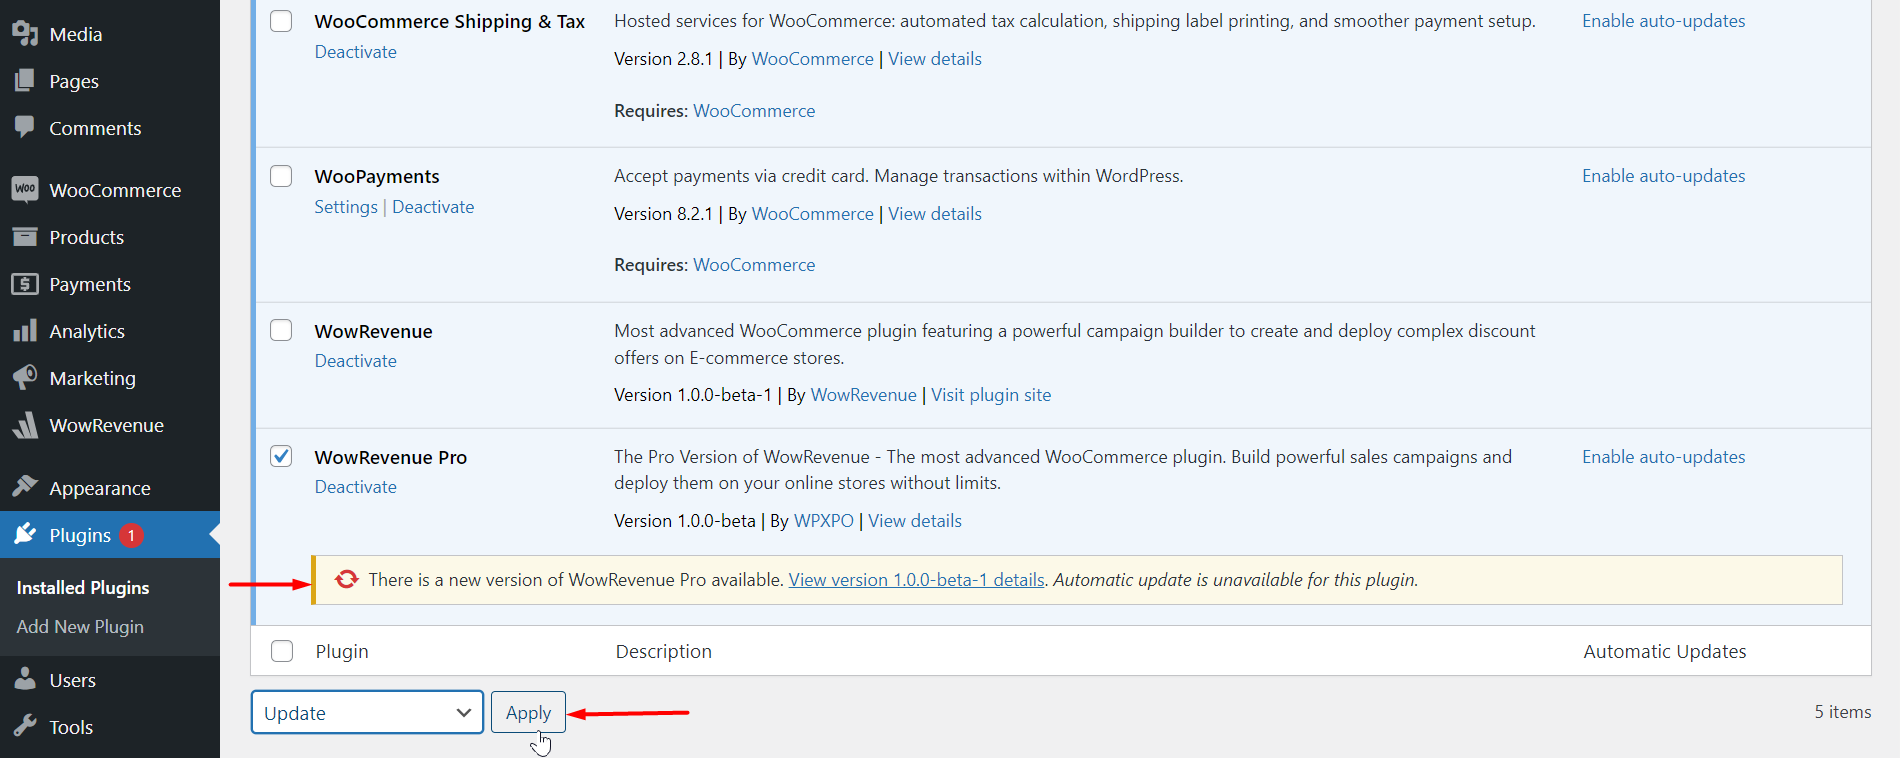Check the WowRevenue plugin checkbox

pyautogui.click(x=281, y=330)
